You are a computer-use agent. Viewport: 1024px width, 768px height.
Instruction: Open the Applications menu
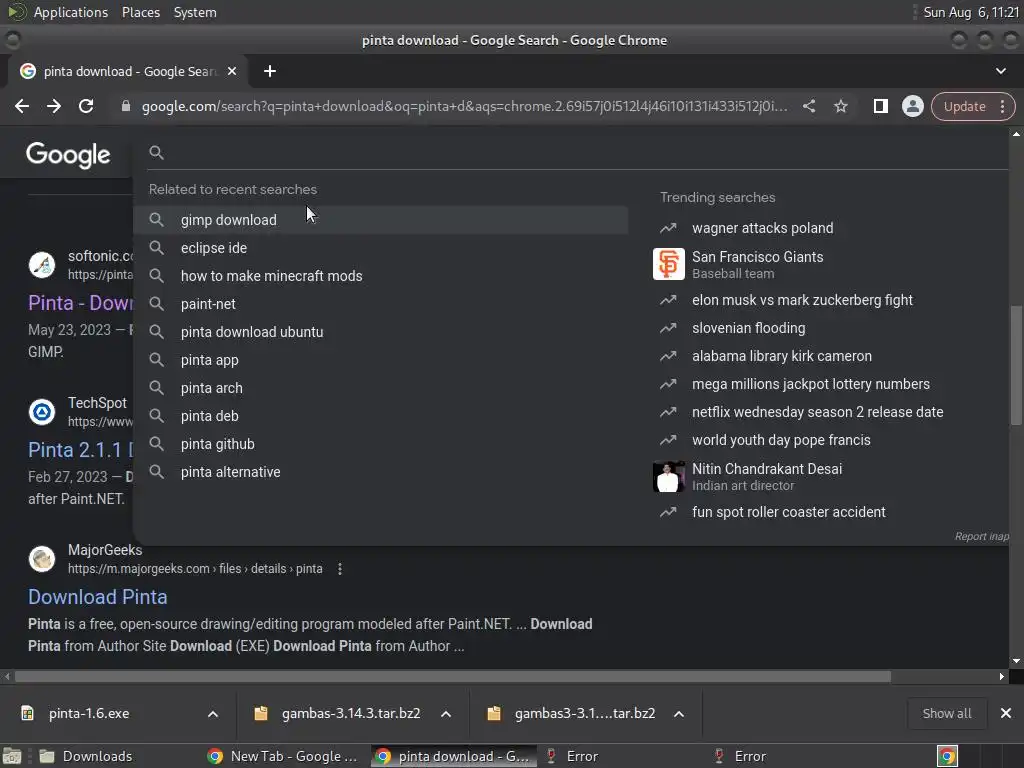click(71, 12)
